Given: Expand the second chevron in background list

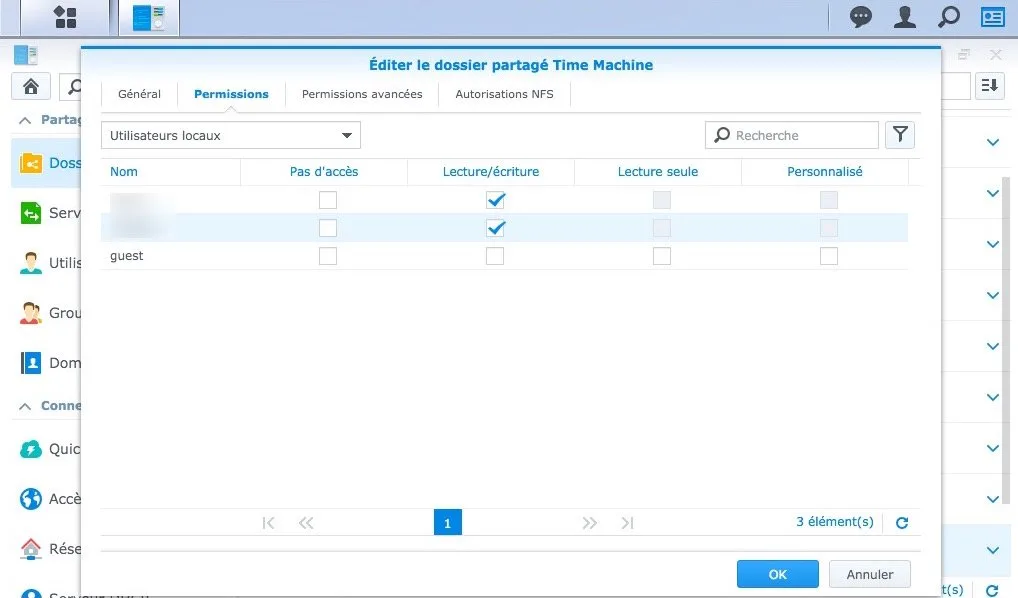Looking at the screenshot, I should 993,193.
